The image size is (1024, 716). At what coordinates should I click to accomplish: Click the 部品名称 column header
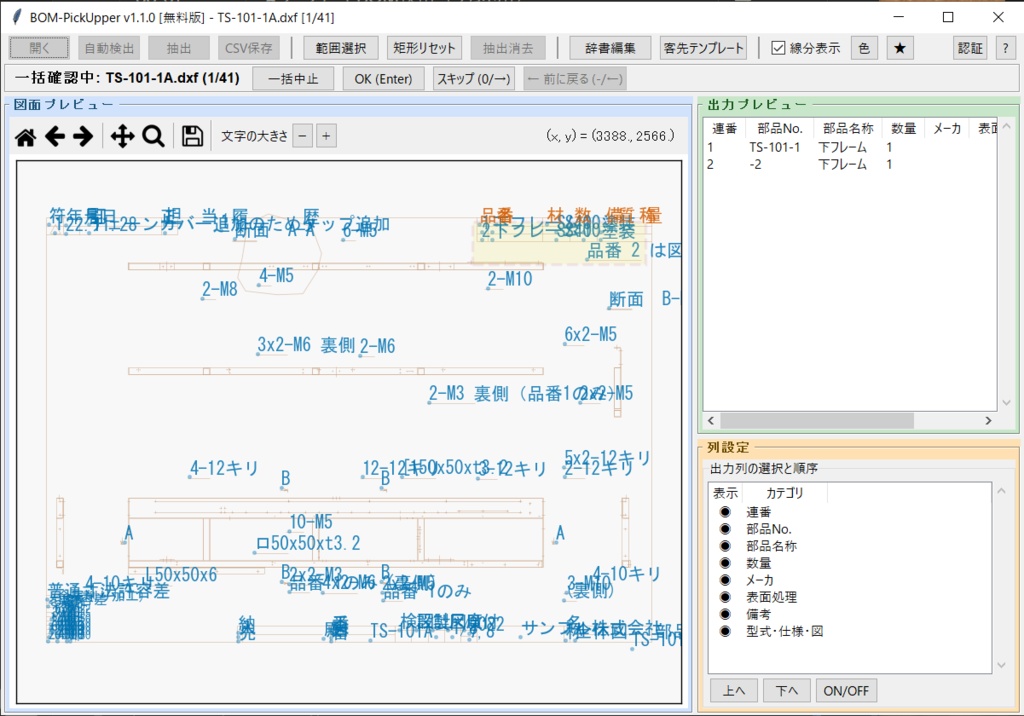[x=848, y=129]
